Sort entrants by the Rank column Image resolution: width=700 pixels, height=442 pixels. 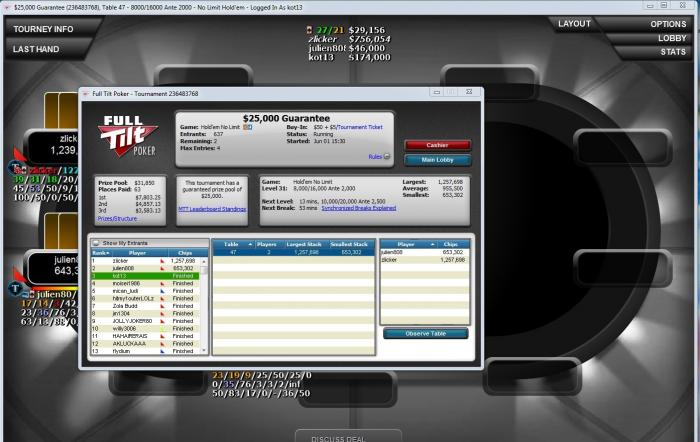100,253
